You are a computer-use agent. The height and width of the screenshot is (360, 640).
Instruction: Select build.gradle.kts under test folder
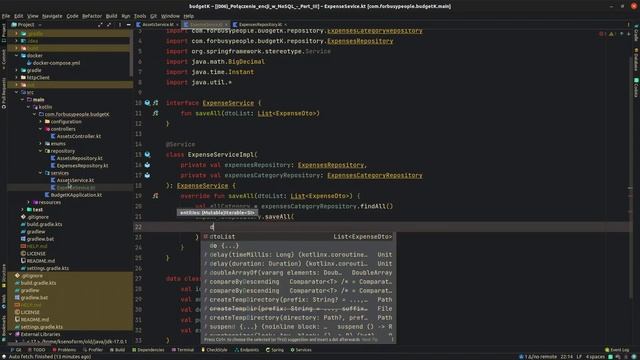[41, 224]
